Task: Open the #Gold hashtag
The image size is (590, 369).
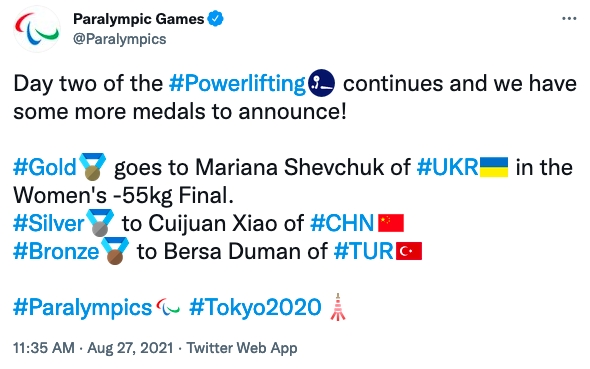Action: (45, 167)
